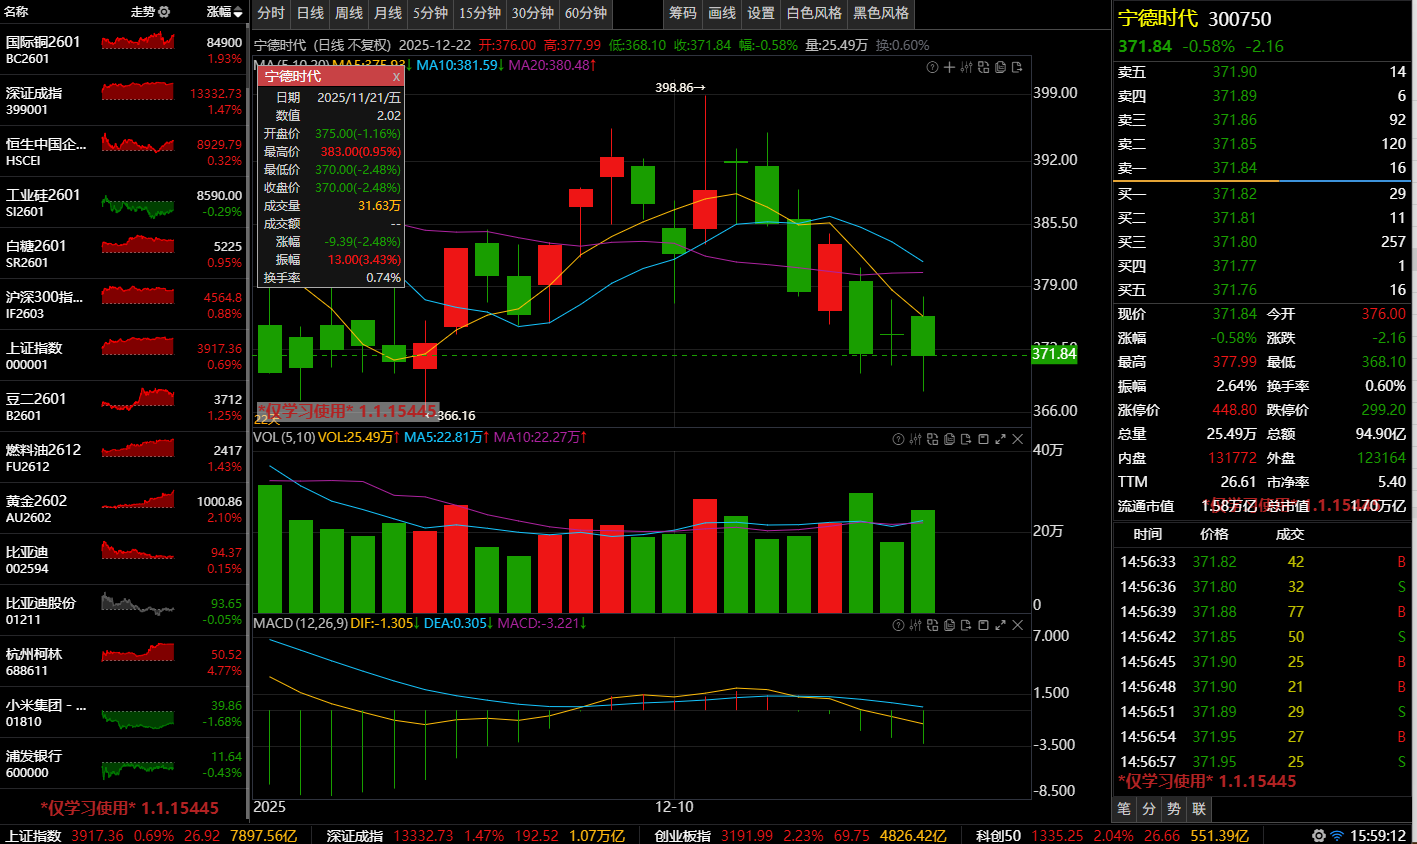Click the switch indicator icon in the main chart toolbar
Viewport: 1417px width, 844px height.
coord(983,67)
